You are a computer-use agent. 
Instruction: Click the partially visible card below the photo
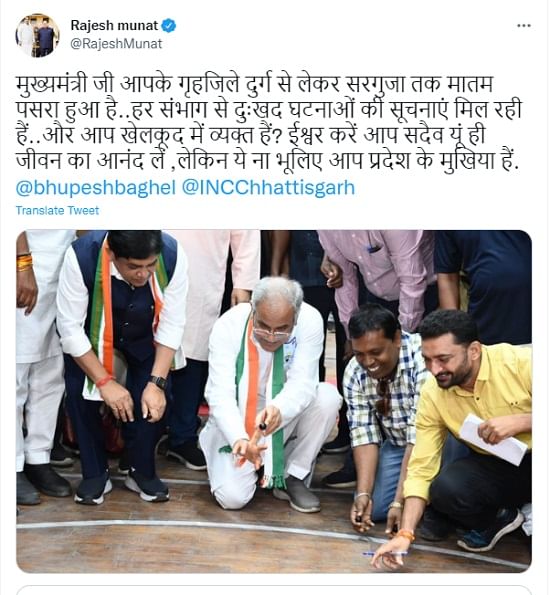tap(274, 590)
